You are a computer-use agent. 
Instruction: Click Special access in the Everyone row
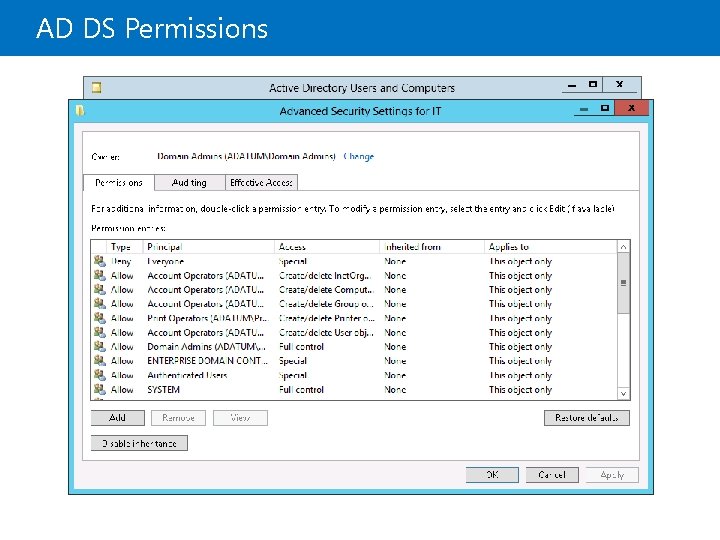point(292,261)
